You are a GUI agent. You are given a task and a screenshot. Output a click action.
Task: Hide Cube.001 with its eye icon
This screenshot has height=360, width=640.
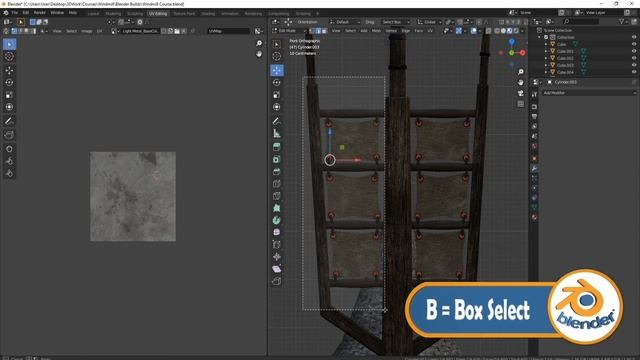coord(634,51)
